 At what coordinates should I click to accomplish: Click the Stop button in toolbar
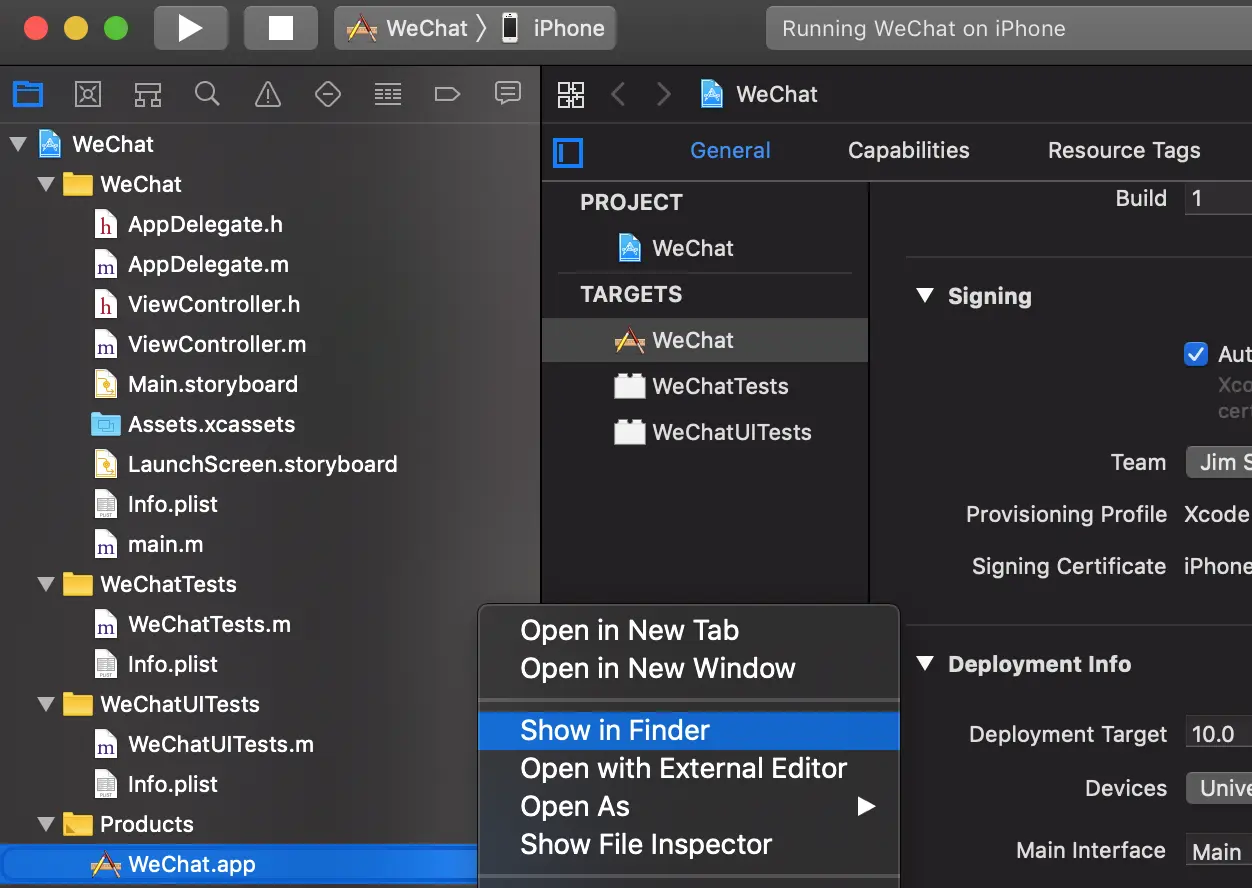click(281, 28)
